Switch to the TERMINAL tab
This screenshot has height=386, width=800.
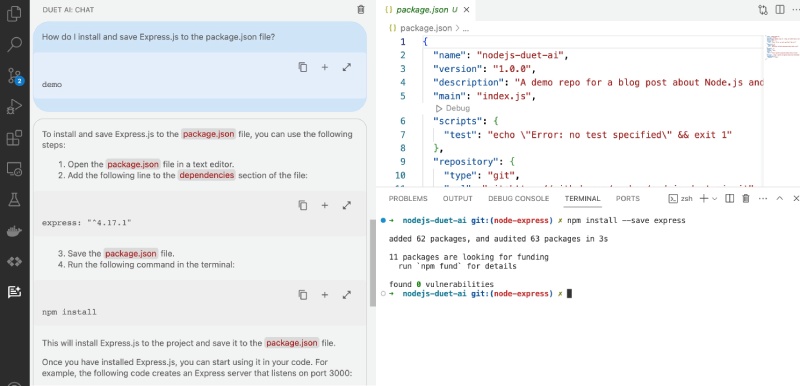[582, 198]
